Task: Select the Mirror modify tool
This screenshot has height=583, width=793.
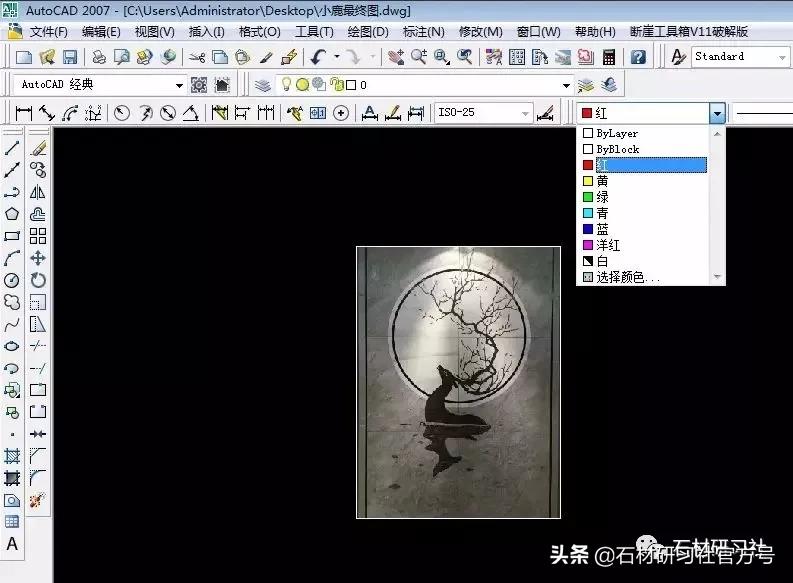Action: (38, 192)
